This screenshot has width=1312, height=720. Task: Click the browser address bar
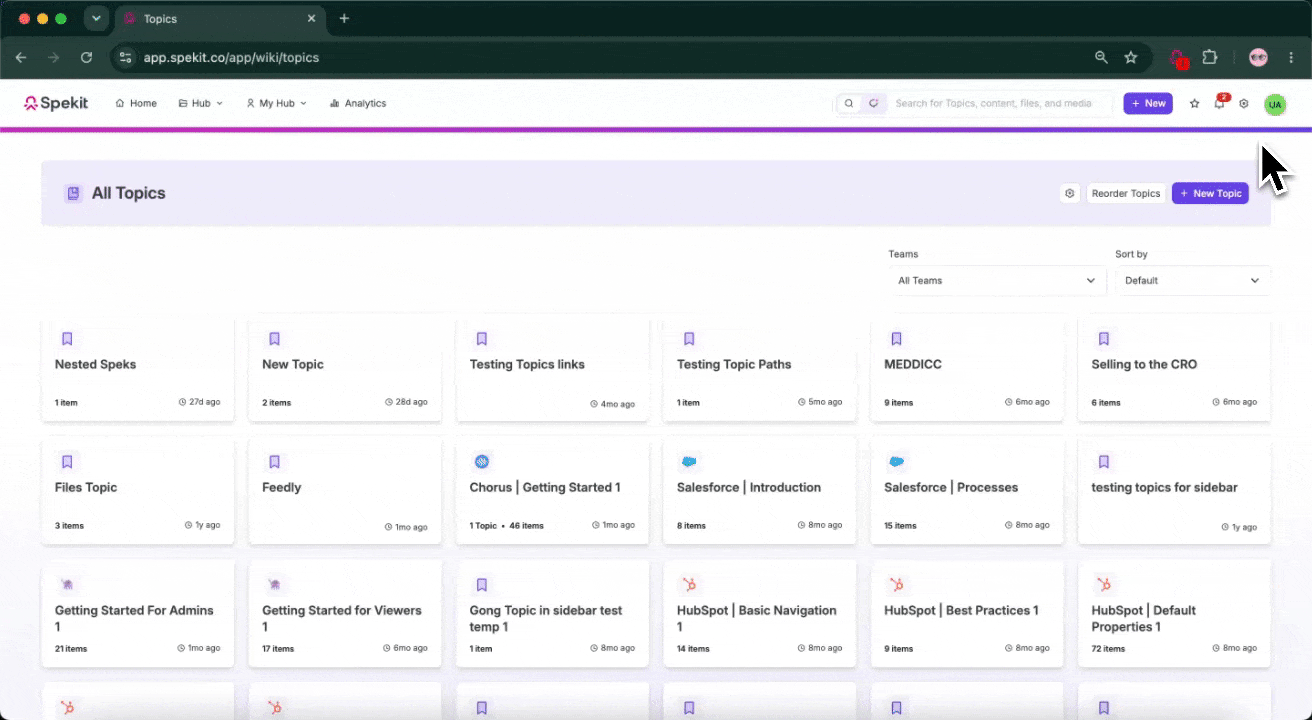pos(600,57)
